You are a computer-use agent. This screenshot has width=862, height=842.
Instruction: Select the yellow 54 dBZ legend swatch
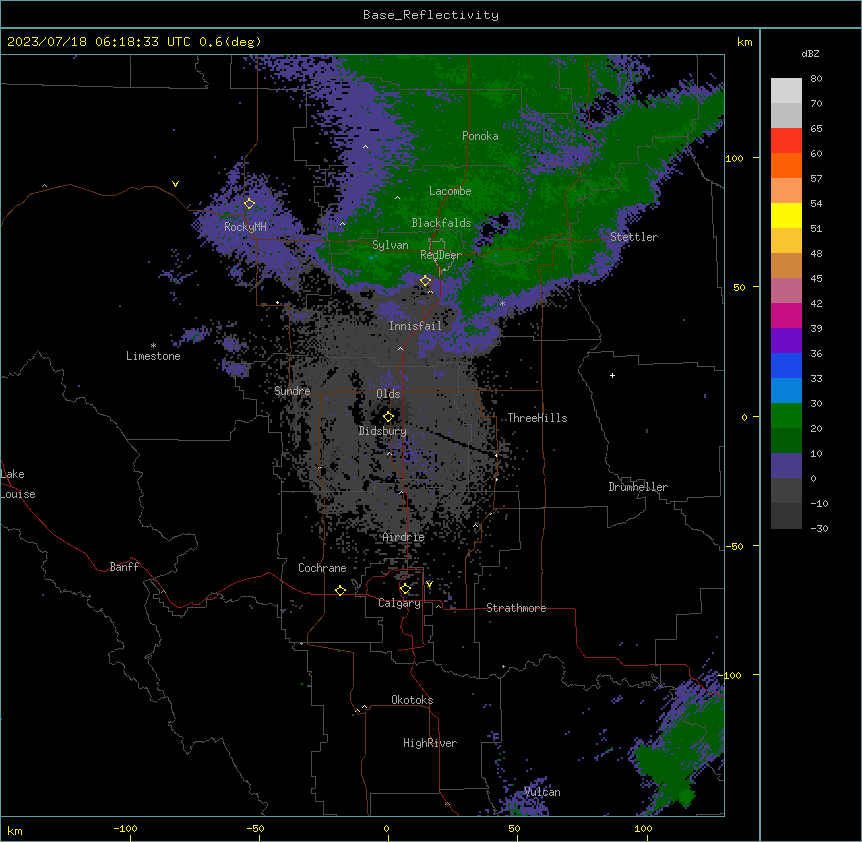[786, 215]
